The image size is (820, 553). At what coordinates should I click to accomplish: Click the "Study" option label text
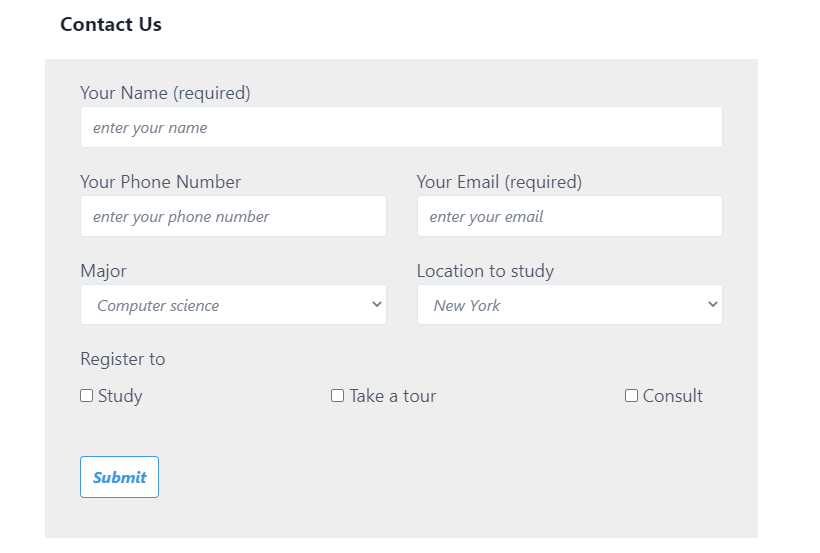(120, 396)
